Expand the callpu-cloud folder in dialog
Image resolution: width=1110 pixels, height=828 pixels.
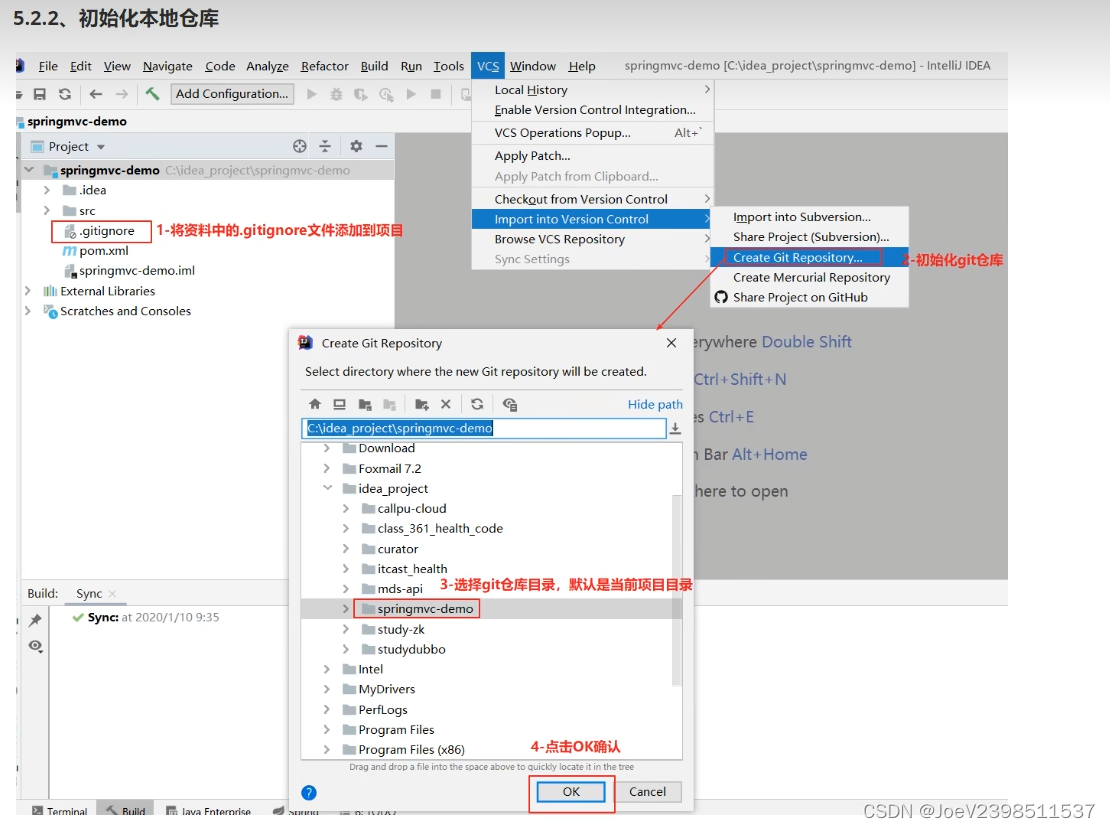[345, 508]
